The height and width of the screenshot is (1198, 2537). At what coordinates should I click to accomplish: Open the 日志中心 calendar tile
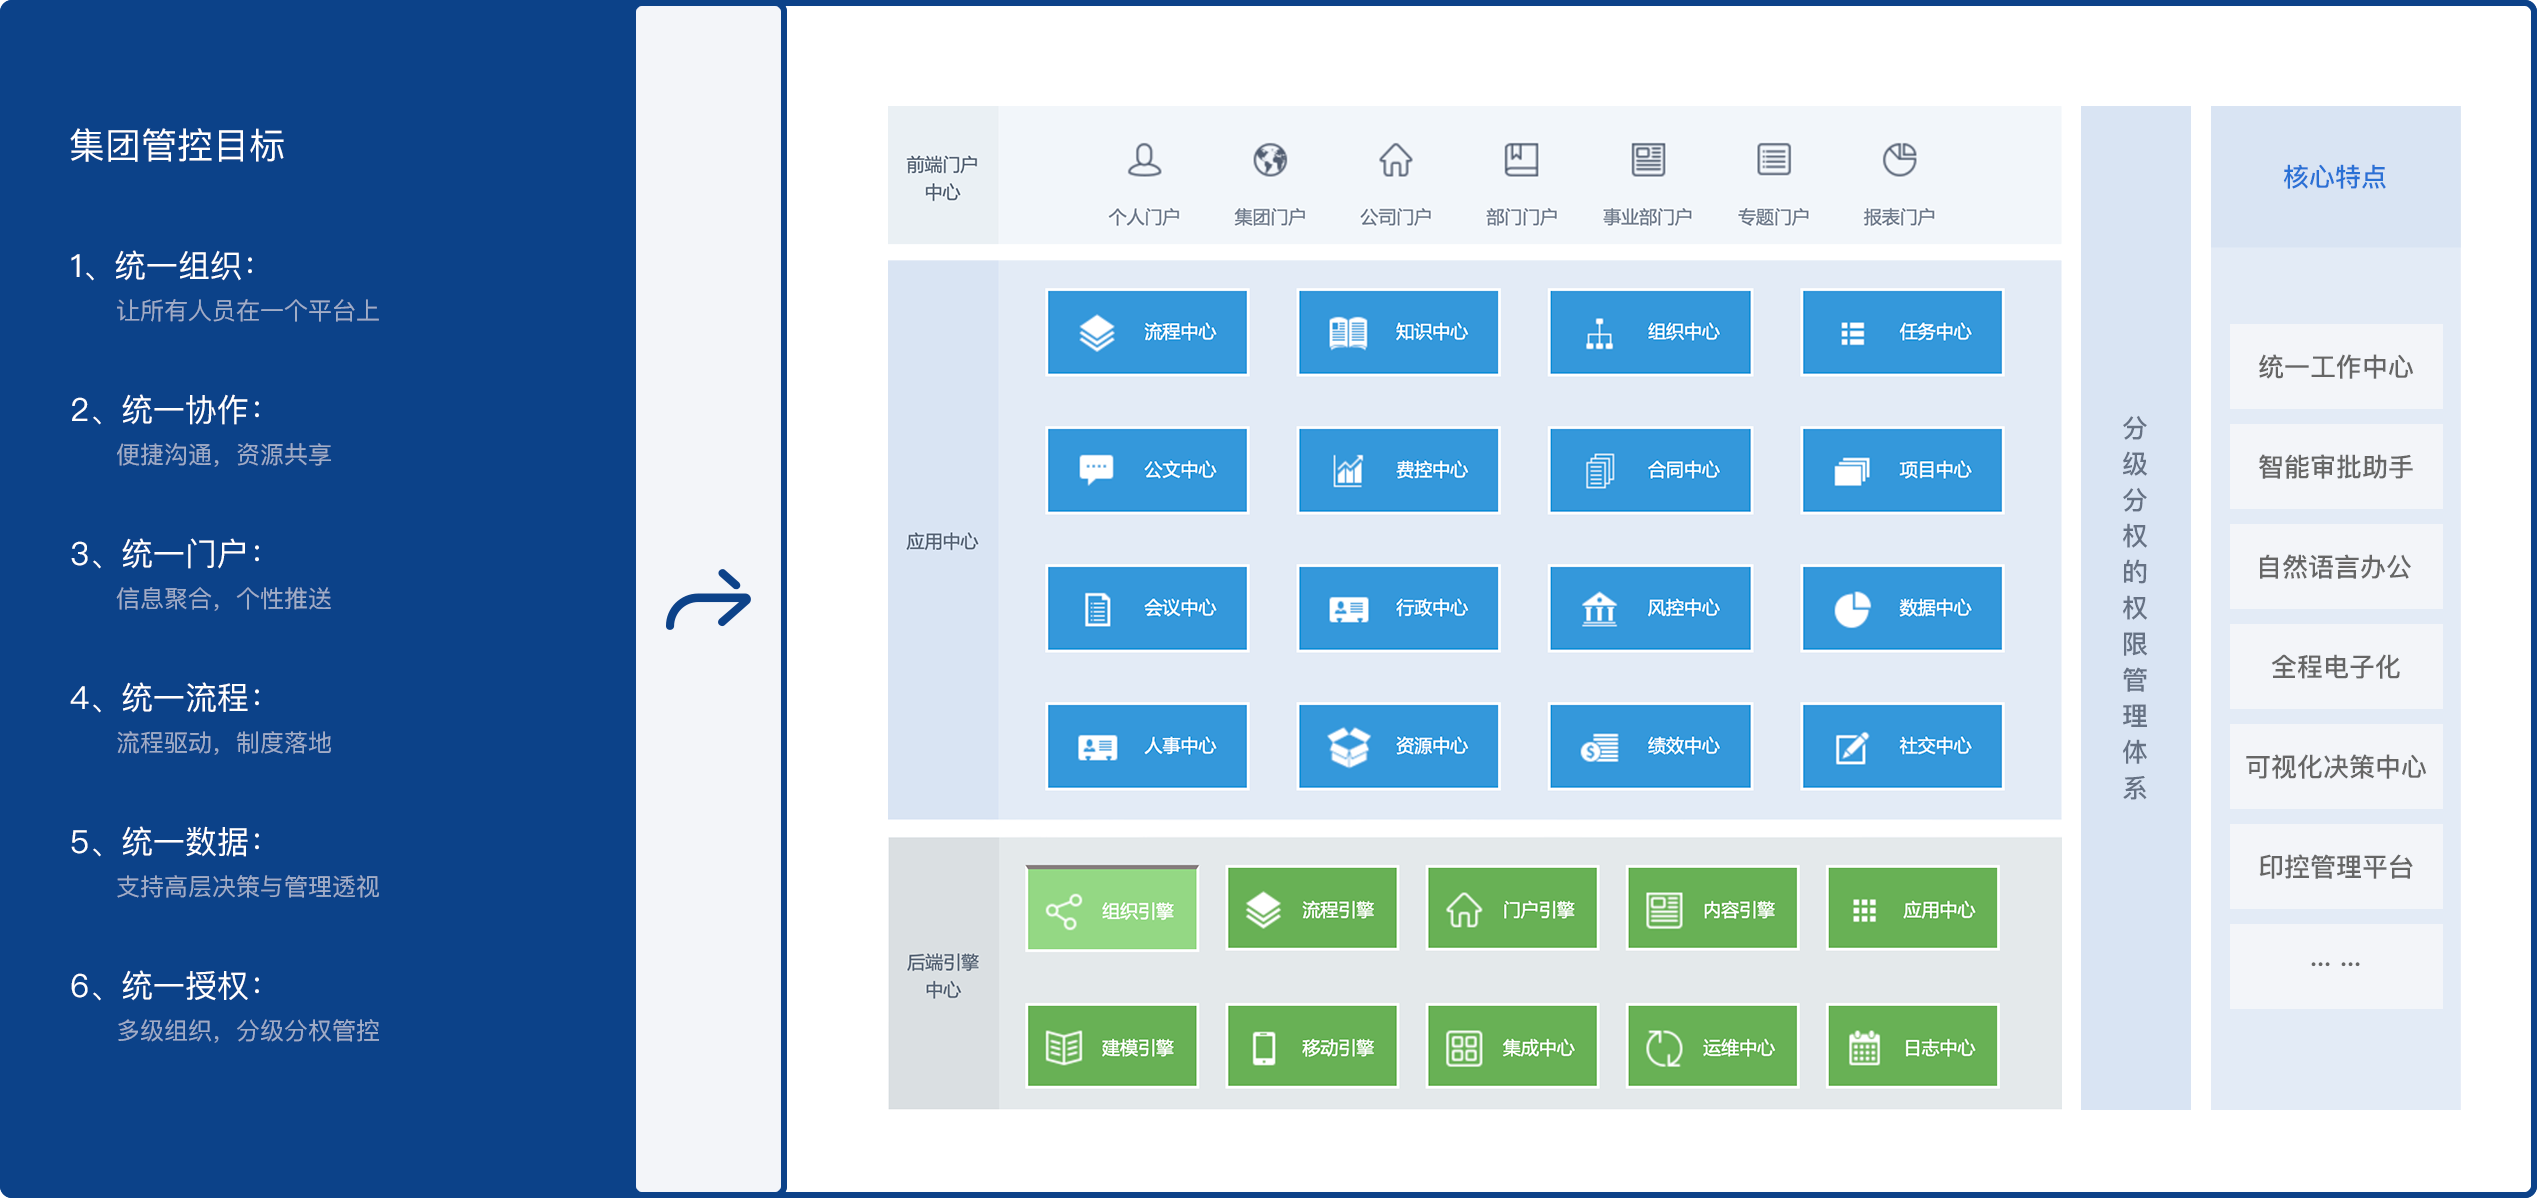[1912, 1047]
